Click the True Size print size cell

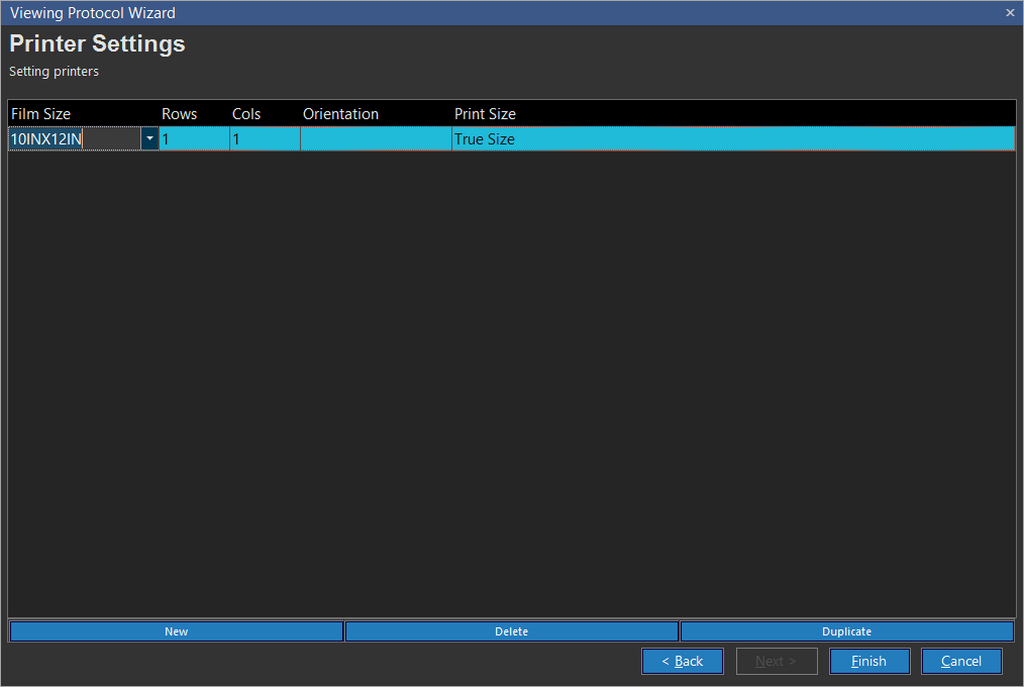pyautogui.click(x=732, y=139)
